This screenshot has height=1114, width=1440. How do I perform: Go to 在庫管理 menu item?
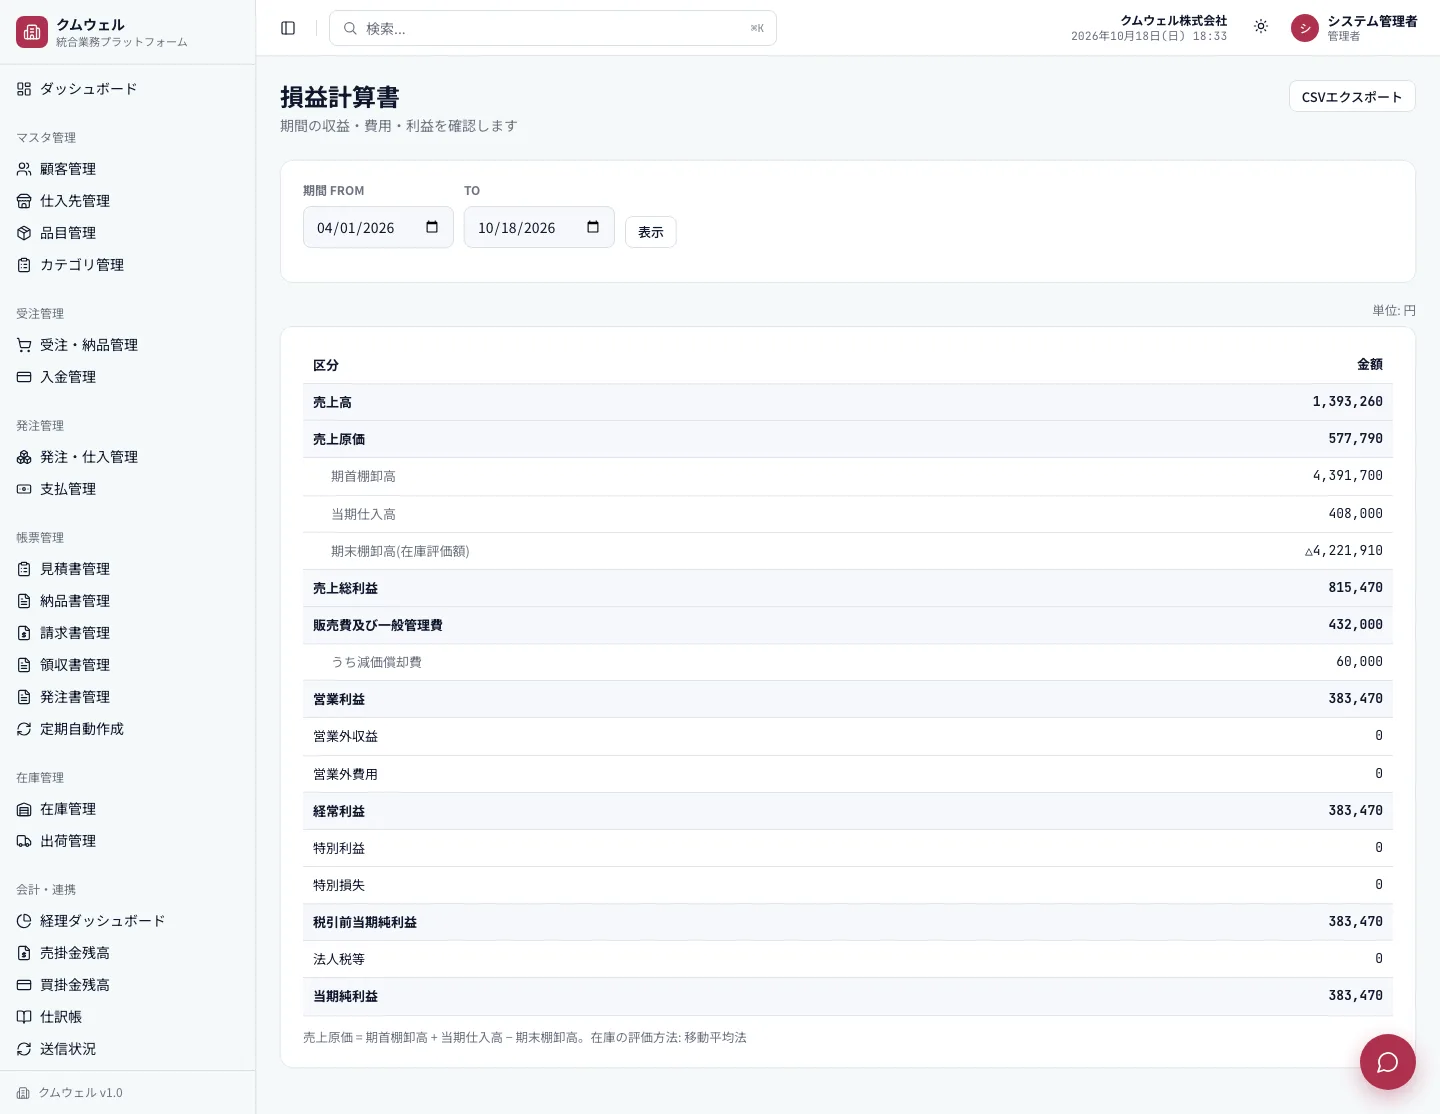[127, 809]
